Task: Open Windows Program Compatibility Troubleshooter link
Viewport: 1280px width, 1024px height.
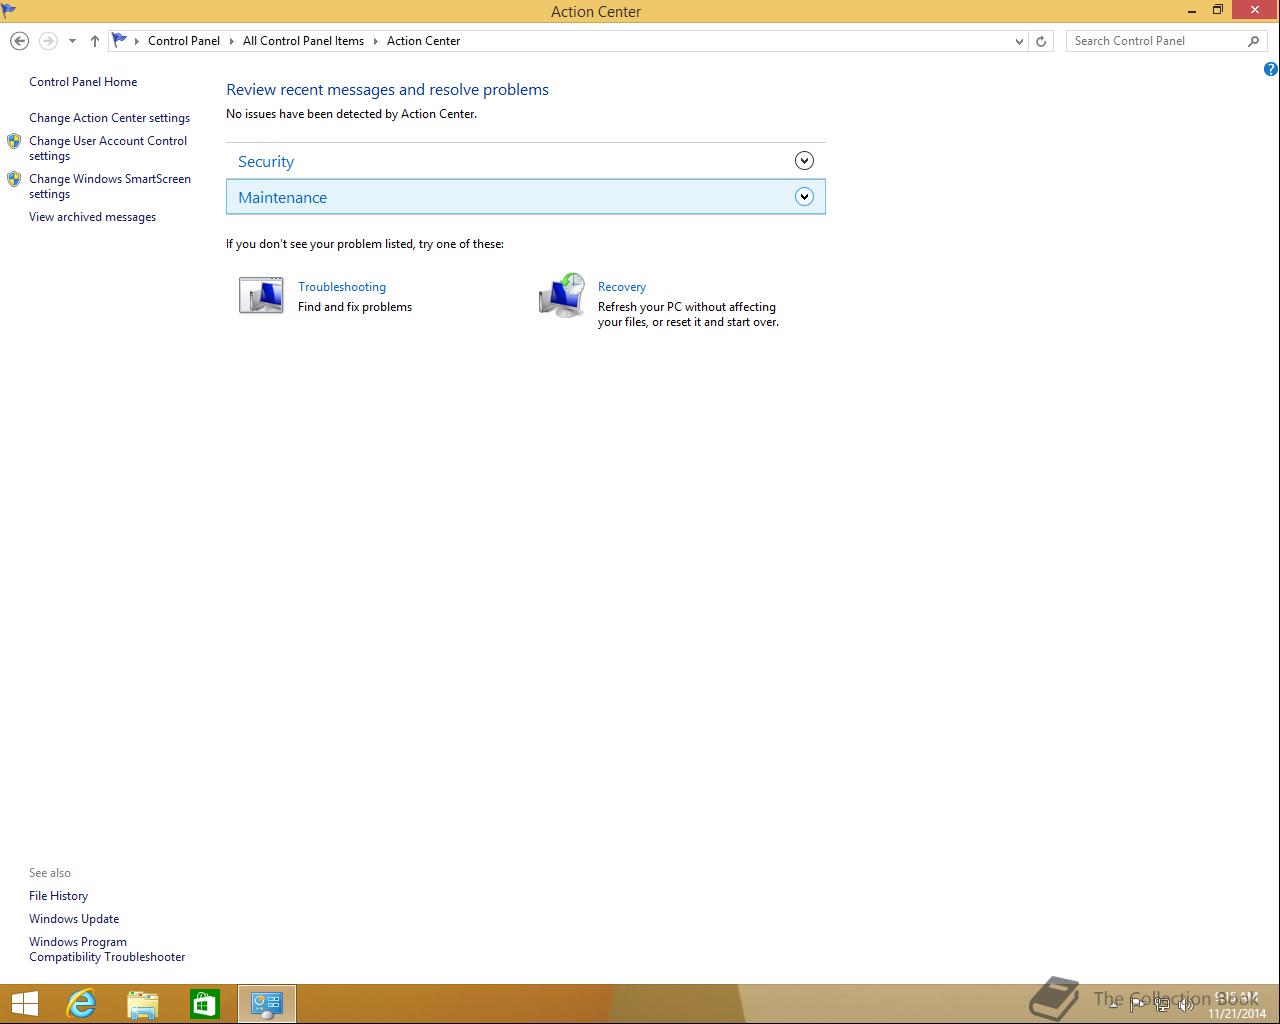Action: tap(107, 949)
